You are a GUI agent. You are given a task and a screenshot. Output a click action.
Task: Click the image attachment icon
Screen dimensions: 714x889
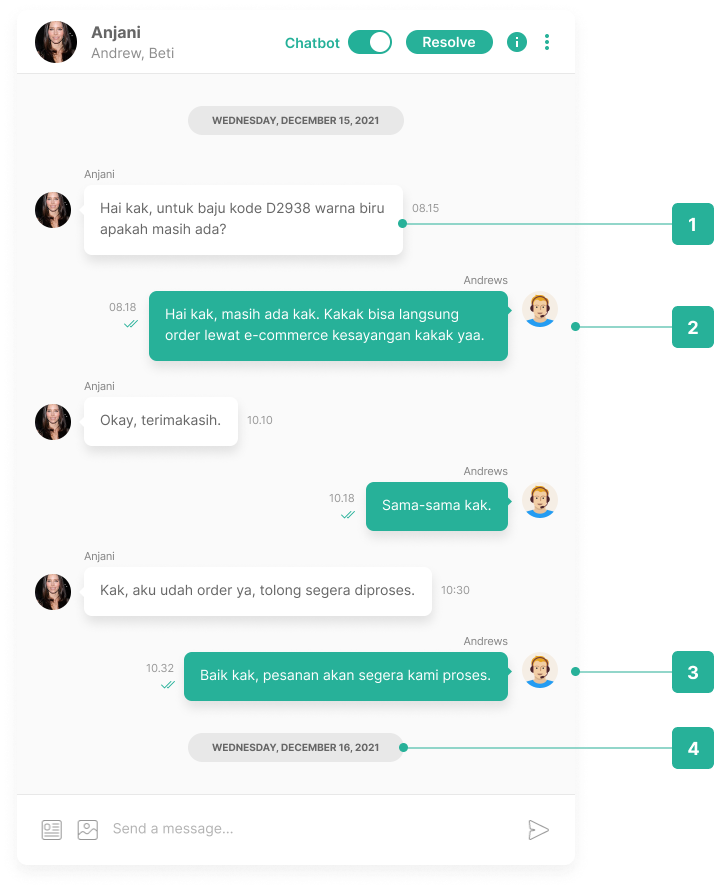87,829
